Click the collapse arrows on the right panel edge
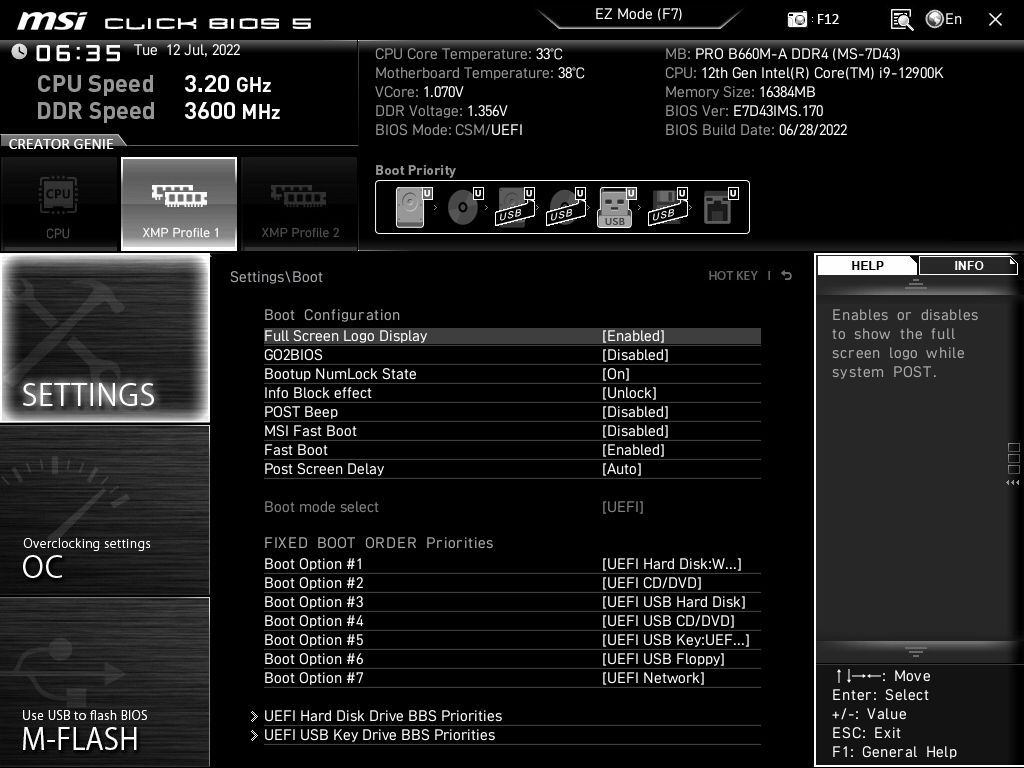Viewport: 1024px width, 768px height. pyautogui.click(x=1012, y=483)
